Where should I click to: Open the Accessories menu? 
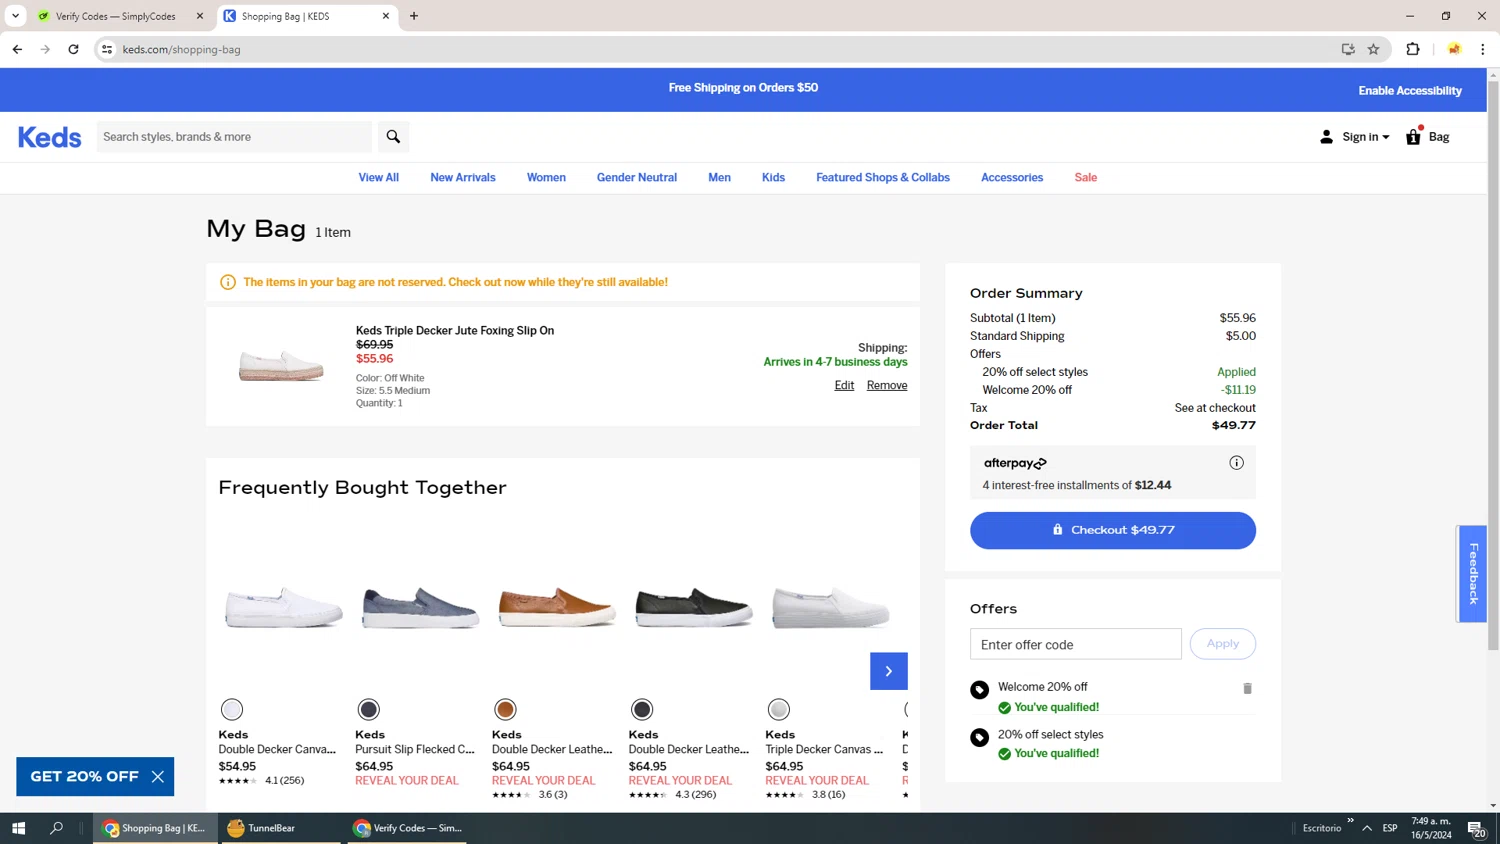[1012, 177]
